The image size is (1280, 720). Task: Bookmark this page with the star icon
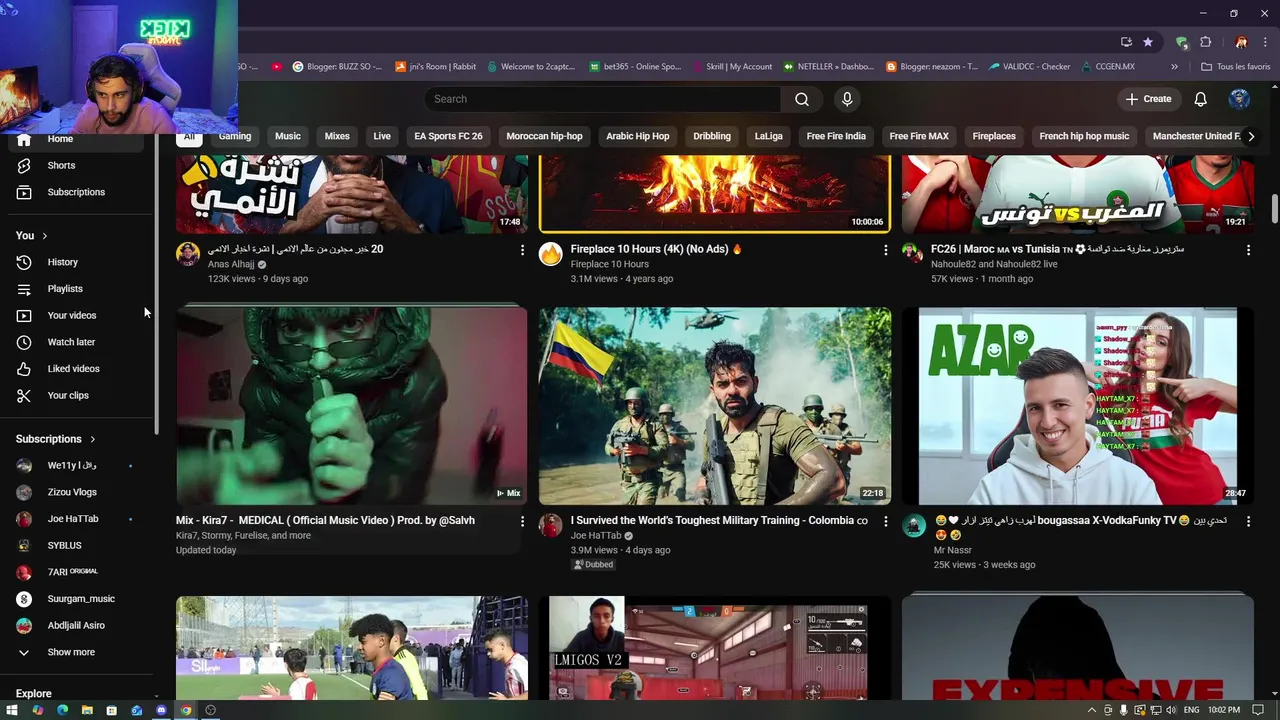pos(1148,42)
